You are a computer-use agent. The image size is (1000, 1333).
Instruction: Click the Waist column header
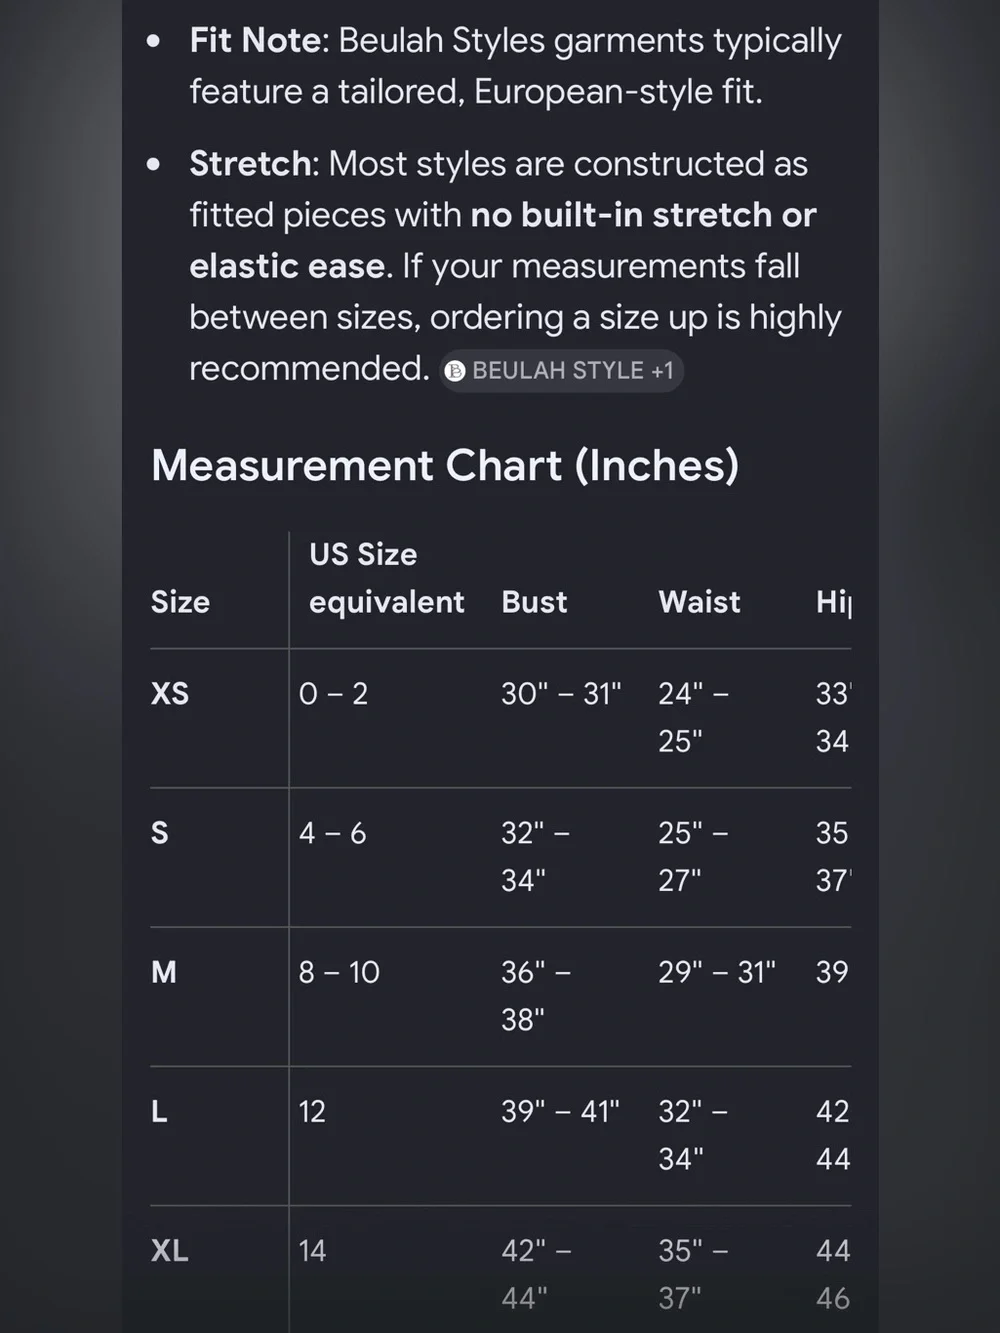tap(699, 602)
